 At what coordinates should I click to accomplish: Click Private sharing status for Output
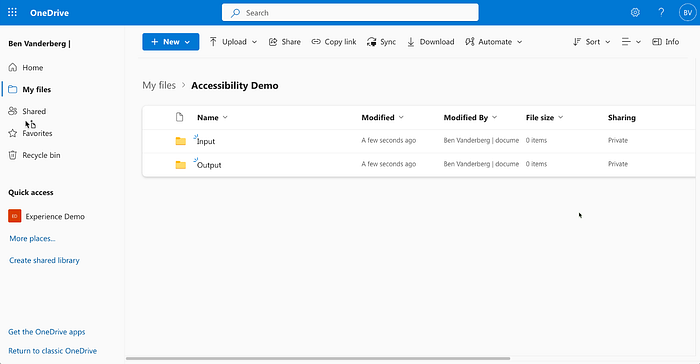[618, 164]
